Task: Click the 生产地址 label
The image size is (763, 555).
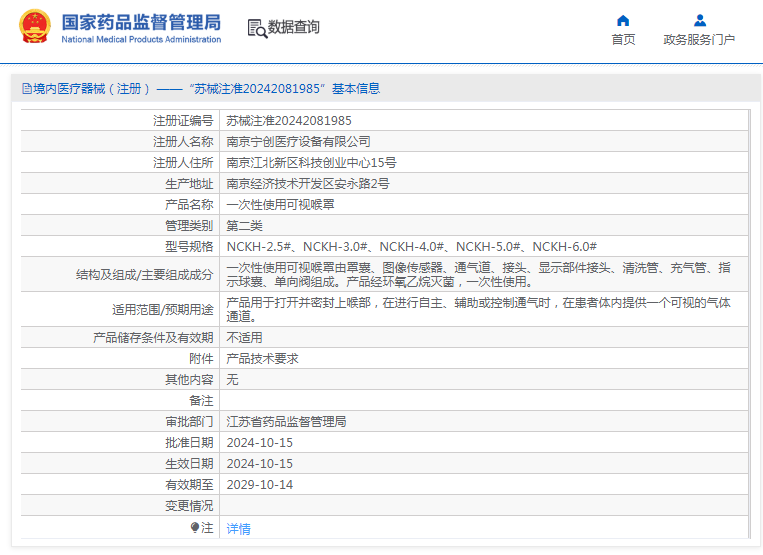Action: coord(189,183)
